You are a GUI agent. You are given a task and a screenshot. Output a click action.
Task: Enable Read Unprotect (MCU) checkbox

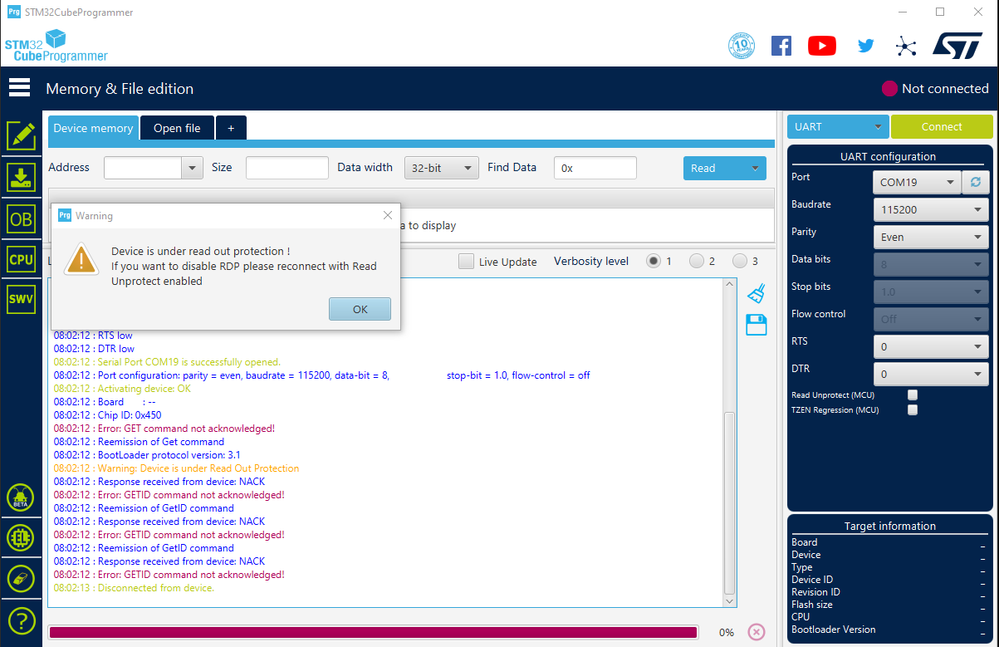(912, 395)
